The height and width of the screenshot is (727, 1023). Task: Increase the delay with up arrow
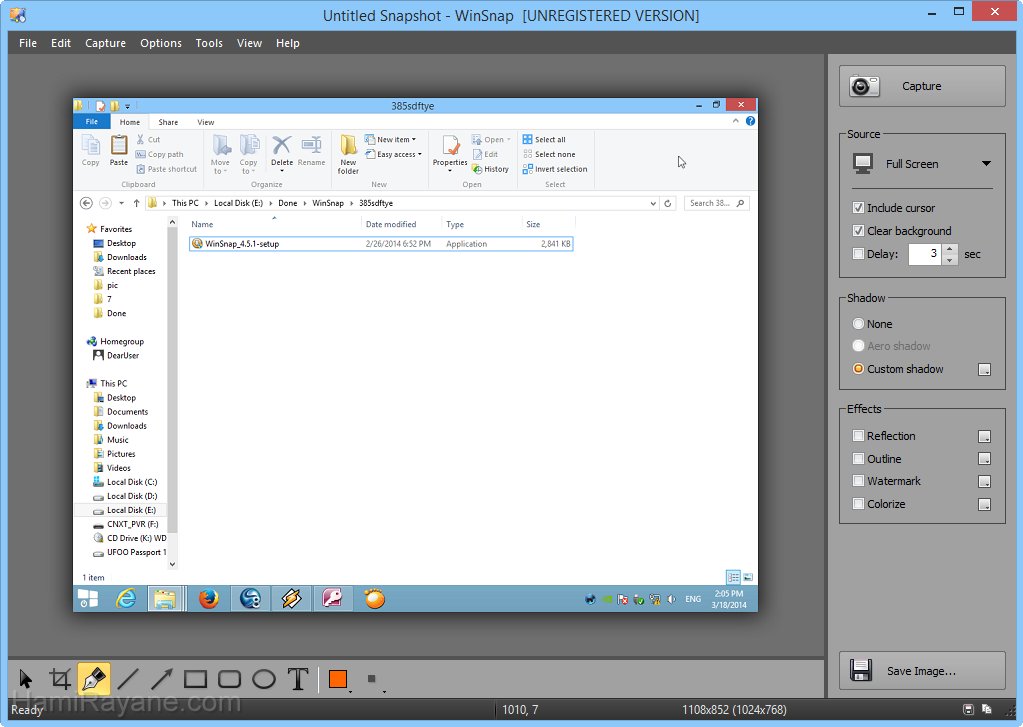pyautogui.click(x=951, y=249)
